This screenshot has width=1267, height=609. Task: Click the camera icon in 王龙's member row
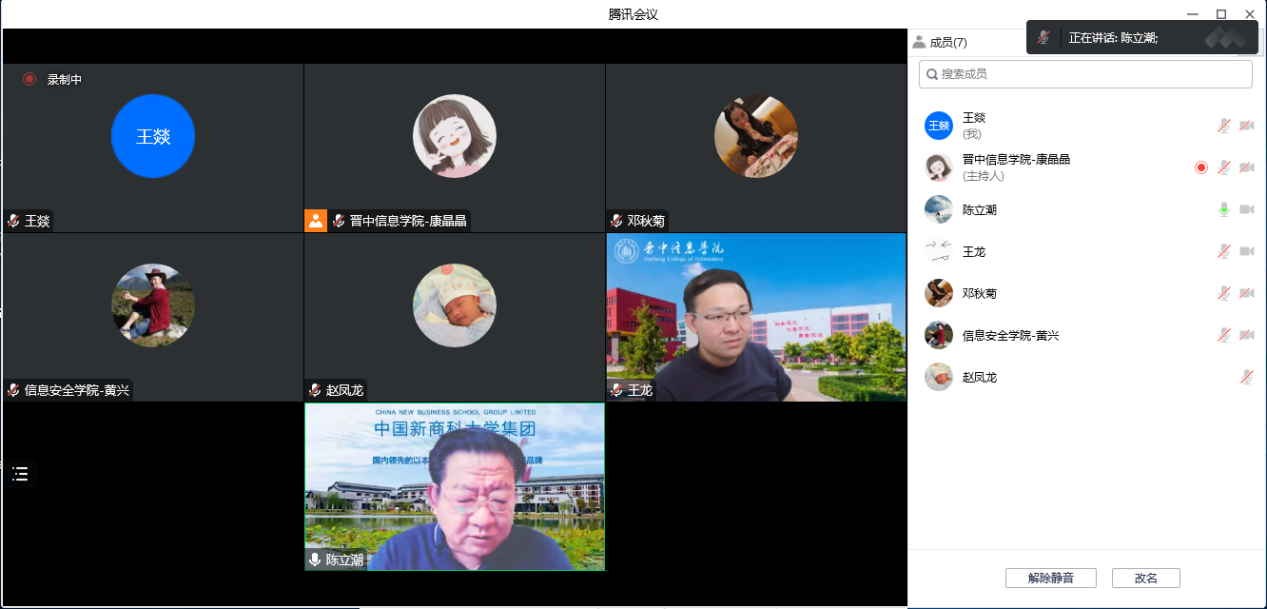click(x=1247, y=252)
